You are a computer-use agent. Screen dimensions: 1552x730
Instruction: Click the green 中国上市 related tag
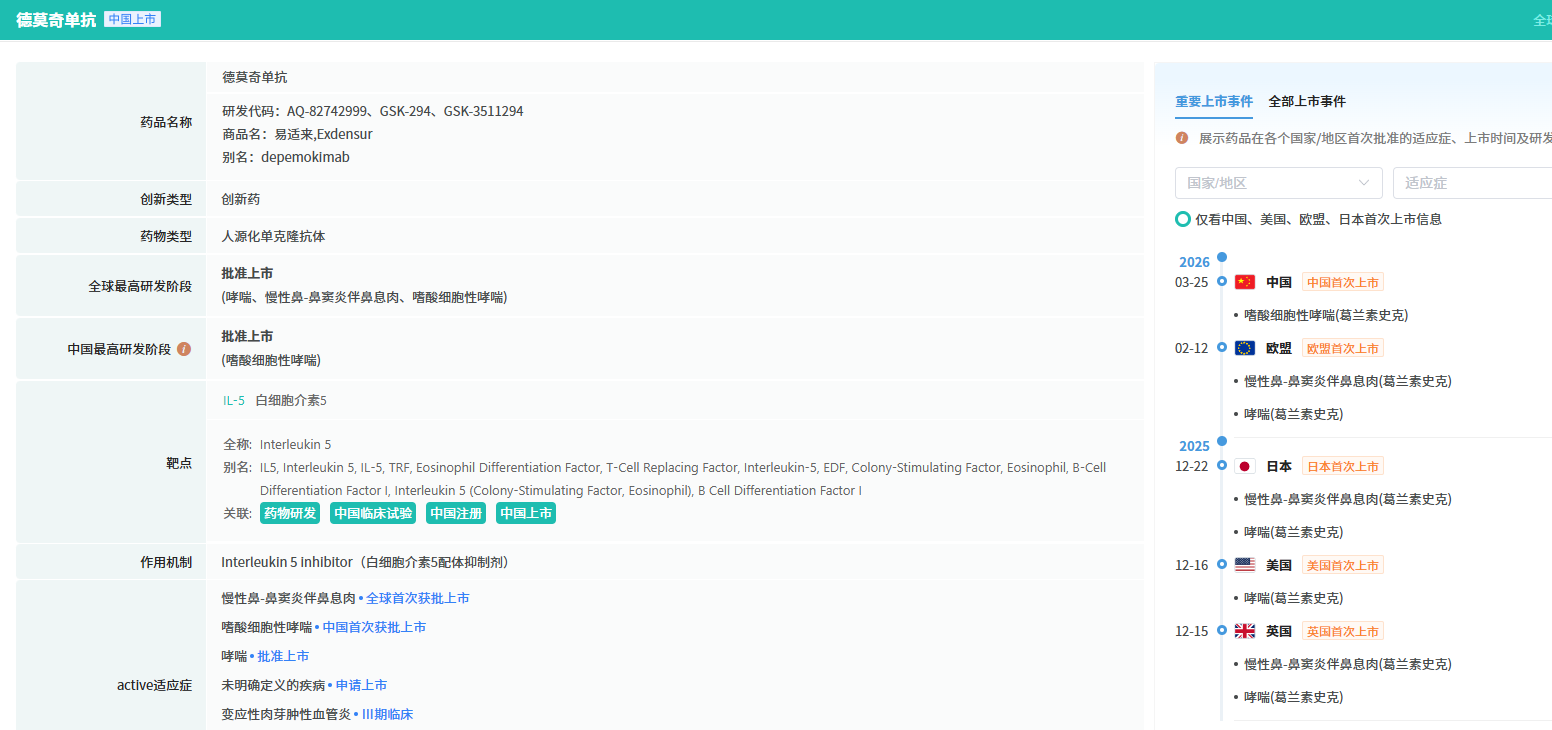pyautogui.click(x=526, y=513)
